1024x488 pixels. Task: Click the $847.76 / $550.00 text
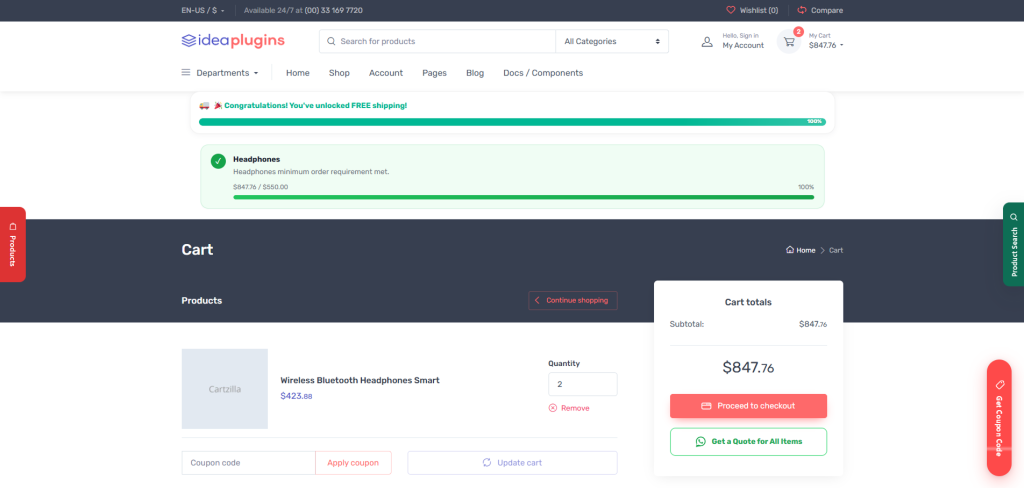[x=261, y=187]
